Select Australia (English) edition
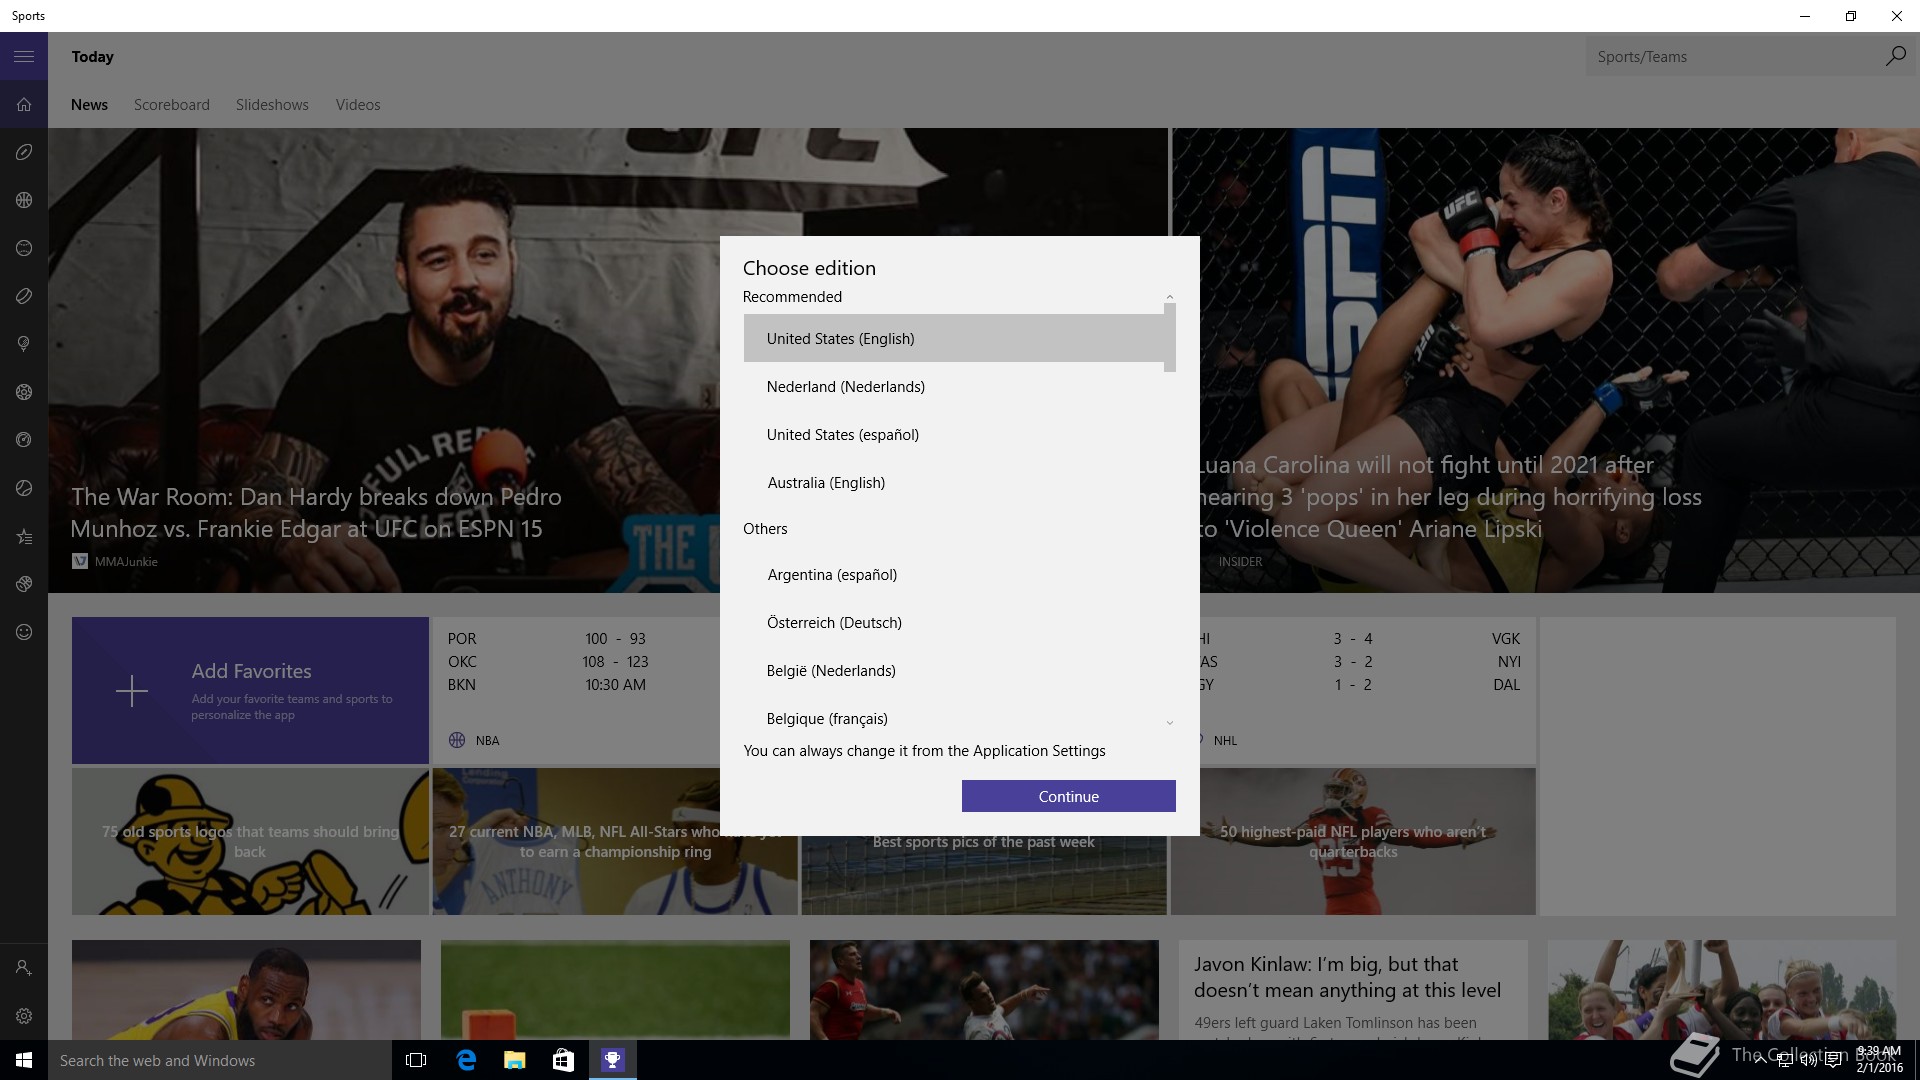Viewport: 1920px width, 1080px height. (953, 482)
